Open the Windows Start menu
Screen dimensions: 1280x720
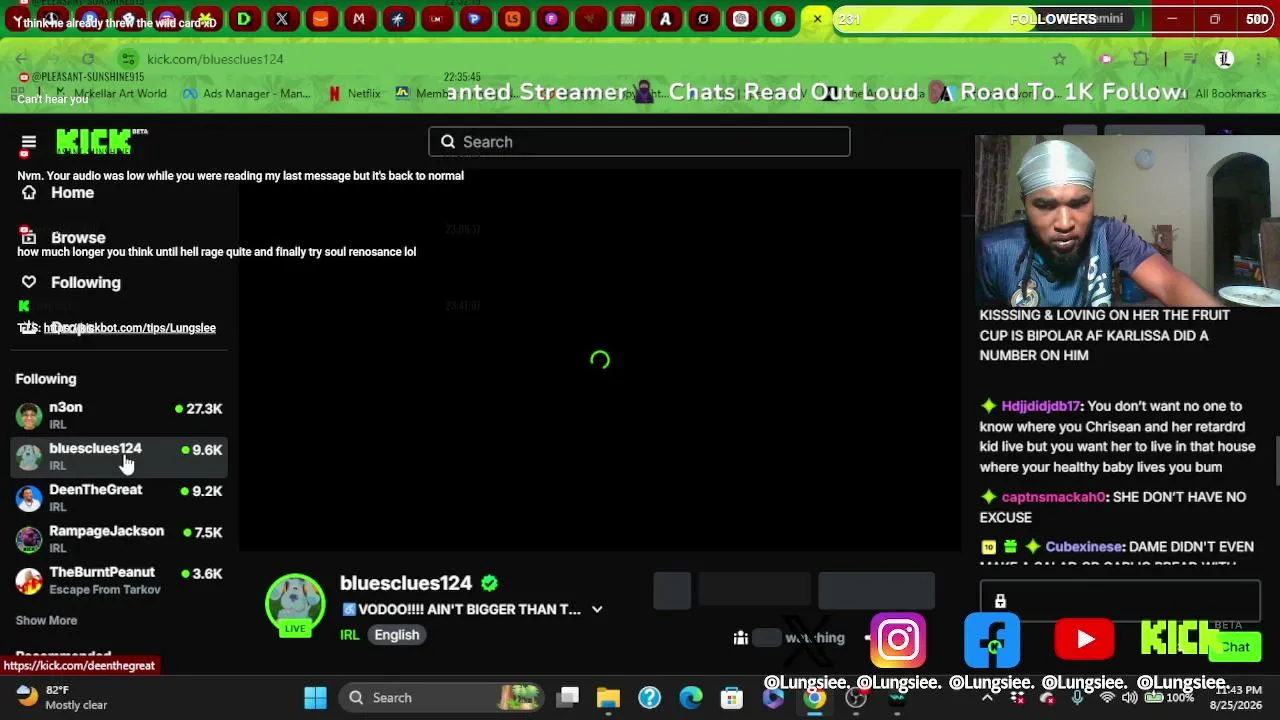coord(315,698)
